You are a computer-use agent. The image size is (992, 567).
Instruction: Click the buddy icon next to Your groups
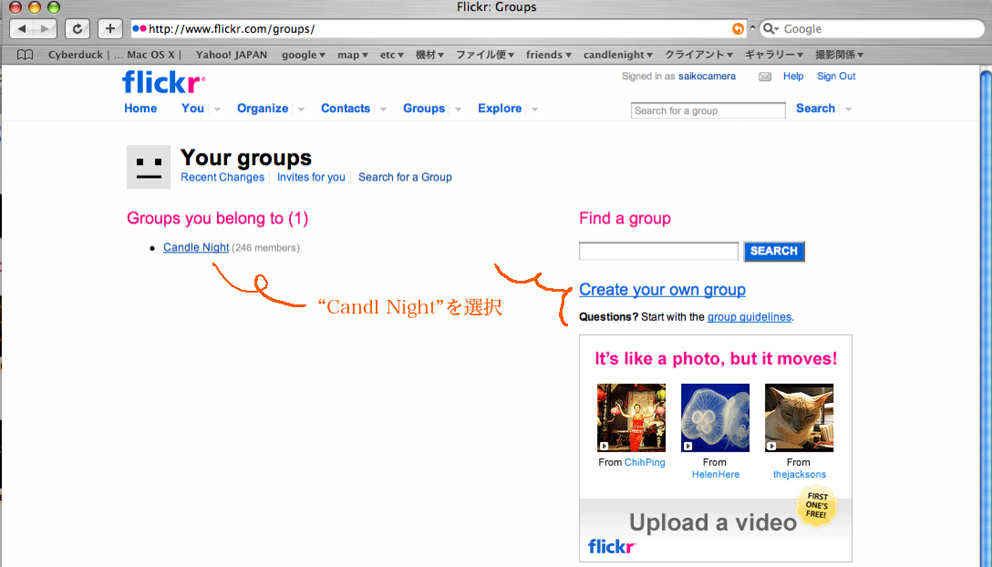coord(149,167)
